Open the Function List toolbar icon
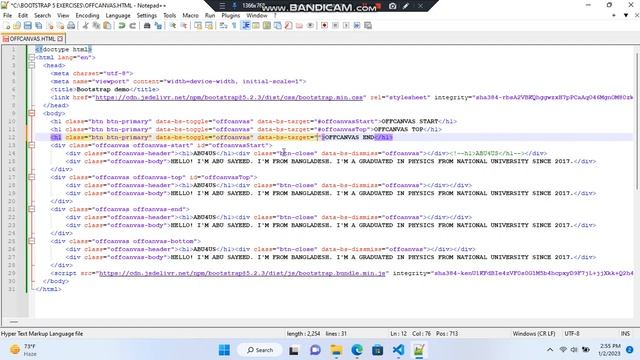Image resolution: width=640 pixels, height=360 pixels. 288,25
